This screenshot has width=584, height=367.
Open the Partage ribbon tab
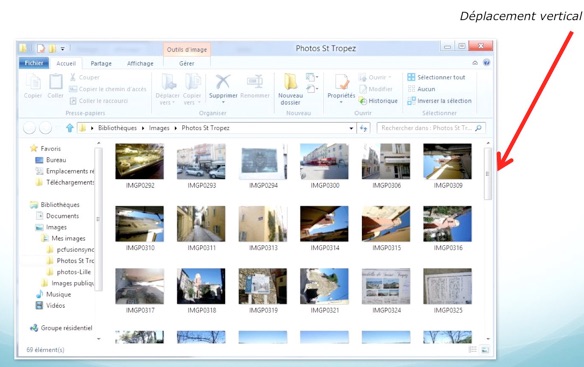(101, 63)
